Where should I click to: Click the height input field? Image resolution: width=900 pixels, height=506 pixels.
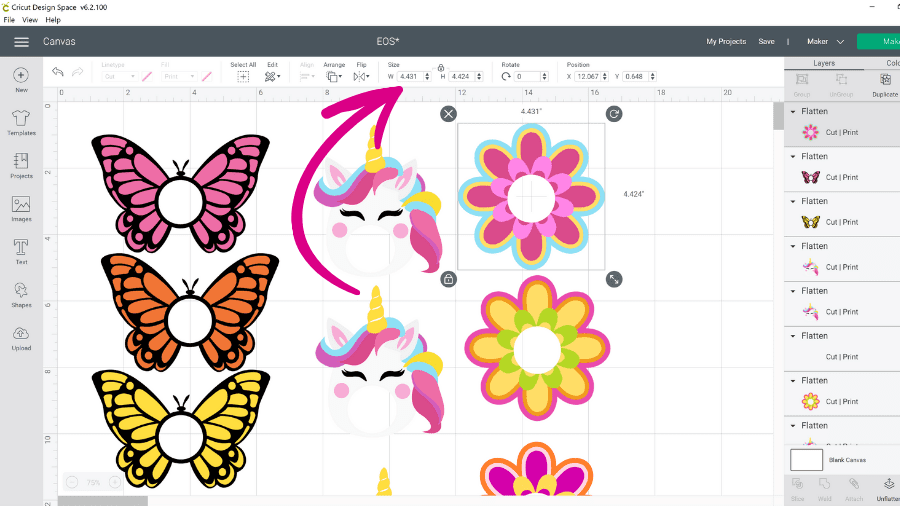[x=462, y=76]
